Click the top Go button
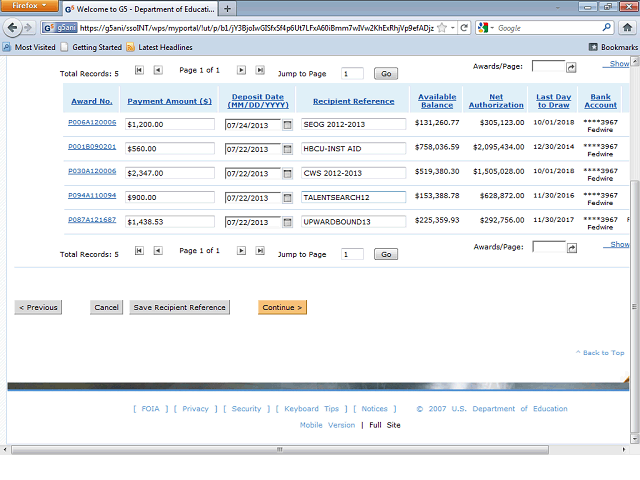640x480 pixels. [x=386, y=73]
